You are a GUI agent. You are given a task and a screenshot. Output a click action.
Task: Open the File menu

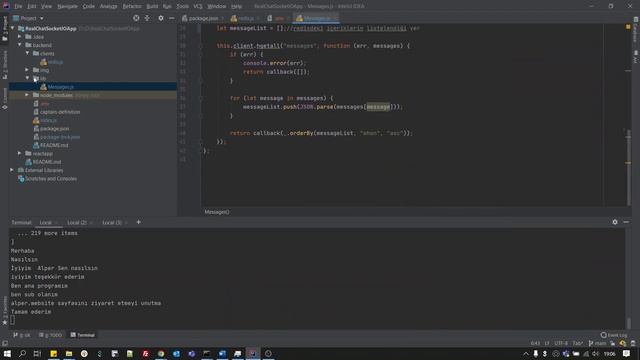[18, 6]
